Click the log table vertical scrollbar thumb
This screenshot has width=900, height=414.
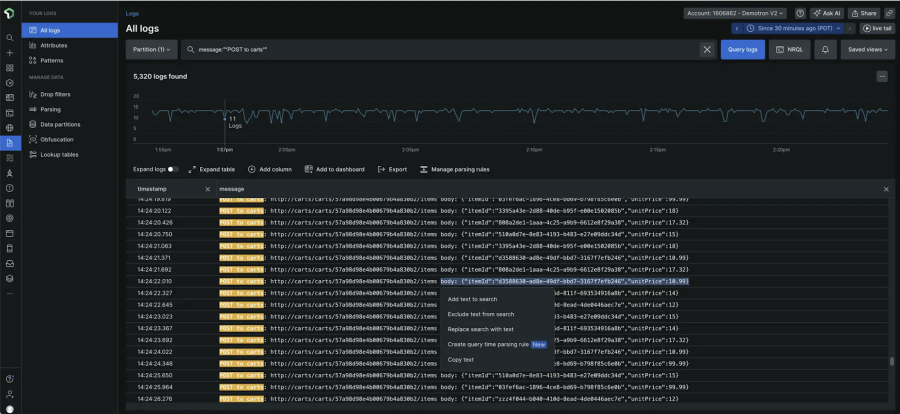tap(891, 361)
